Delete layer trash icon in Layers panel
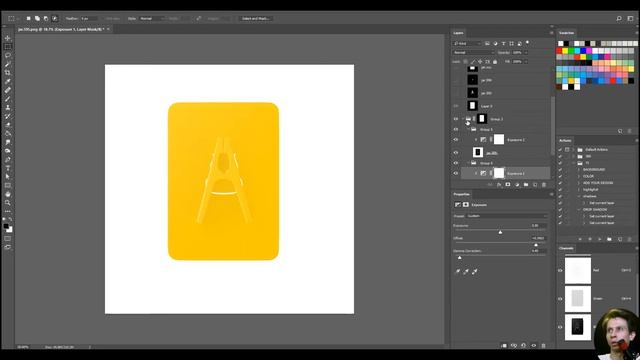This screenshot has width=640, height=360. [544, 184]
